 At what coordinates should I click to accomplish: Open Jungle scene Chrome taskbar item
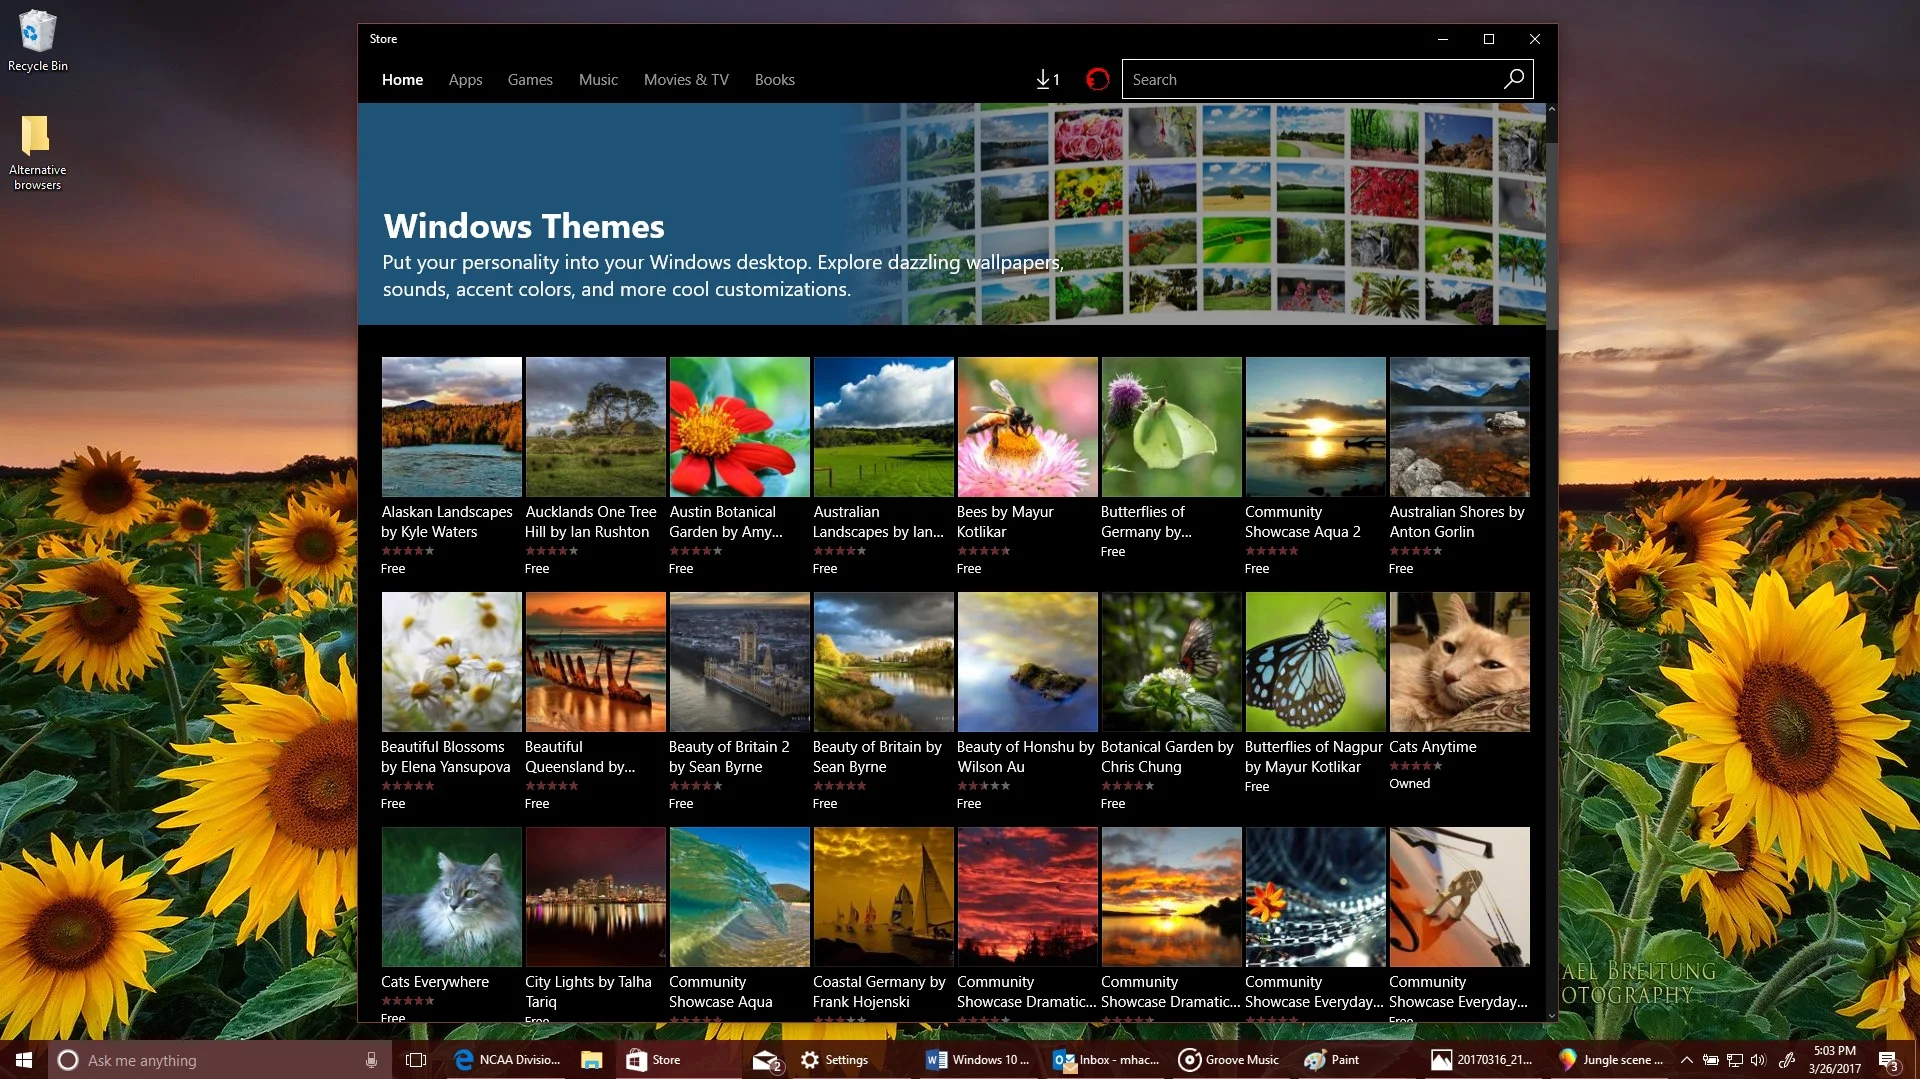point(1610,1060)
